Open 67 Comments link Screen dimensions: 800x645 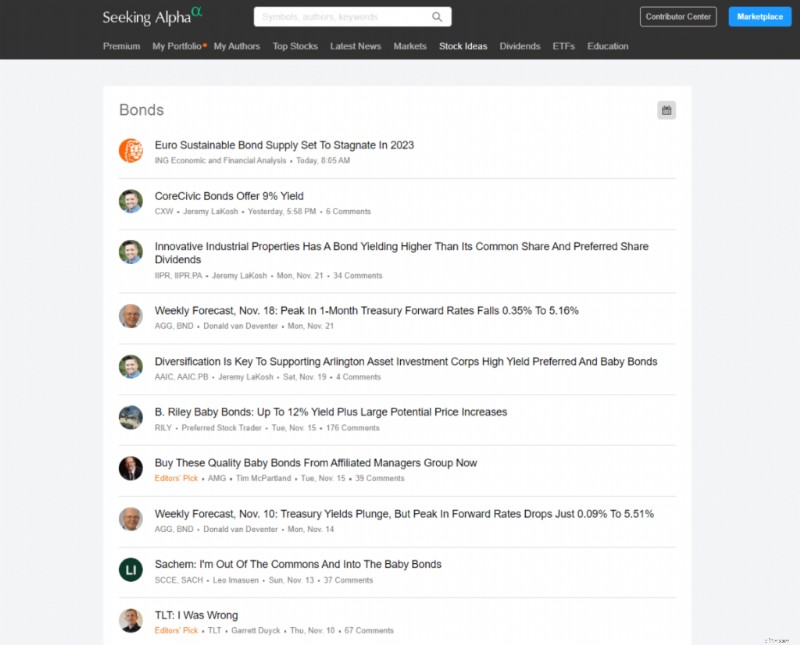pos(369,631)
